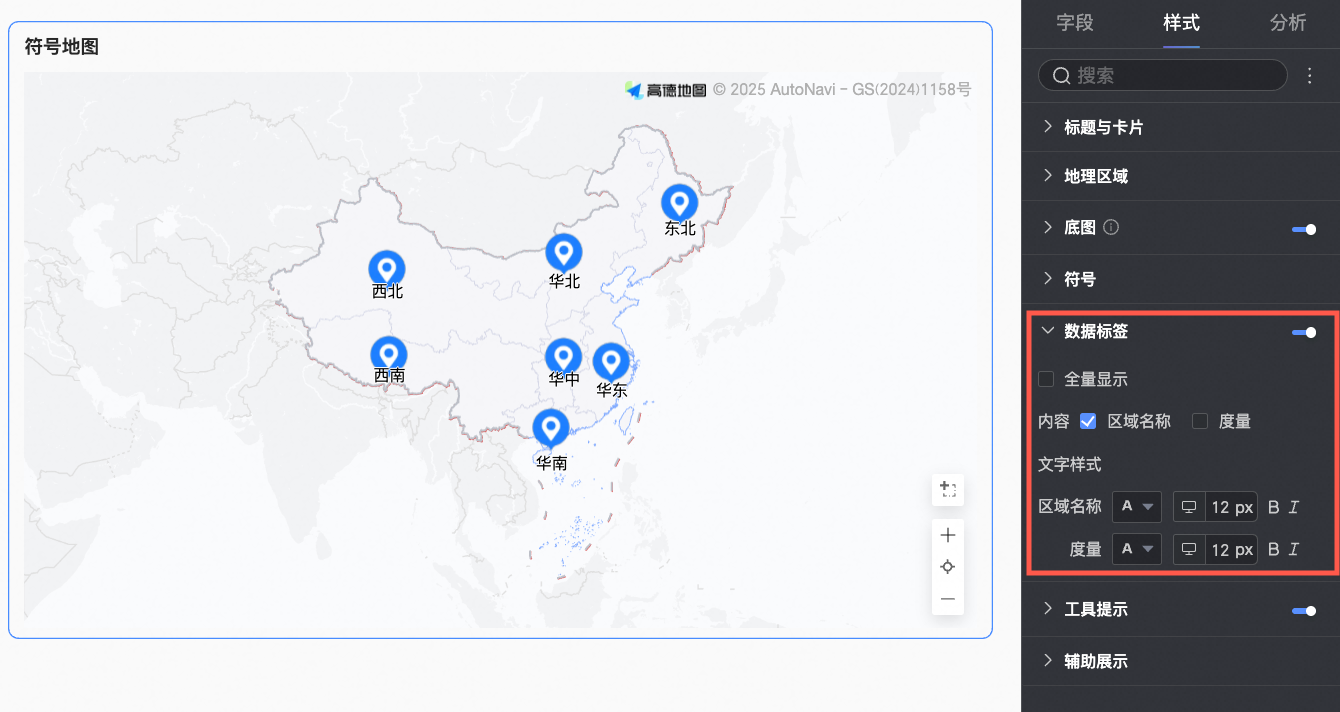
Task: Click the device icon in 度量 font size
Action: click(x=1189, y=549)
